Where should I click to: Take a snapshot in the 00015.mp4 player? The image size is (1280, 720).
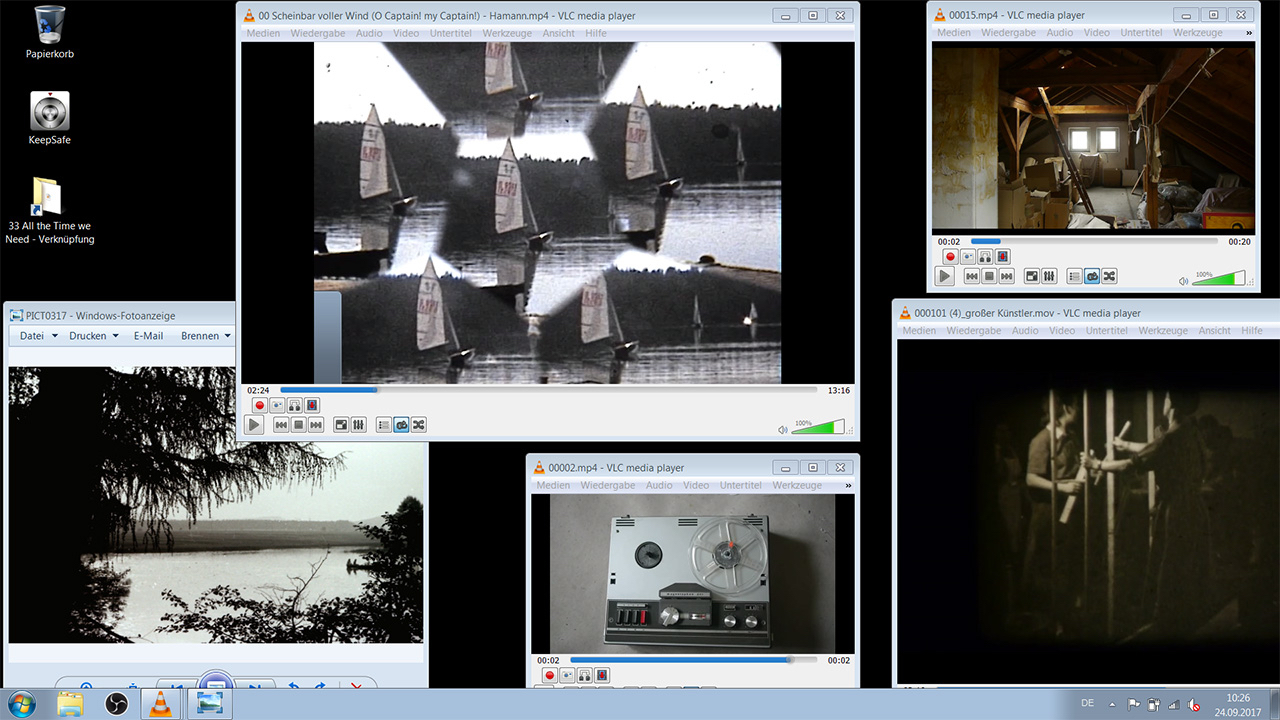tap(968, 257)
